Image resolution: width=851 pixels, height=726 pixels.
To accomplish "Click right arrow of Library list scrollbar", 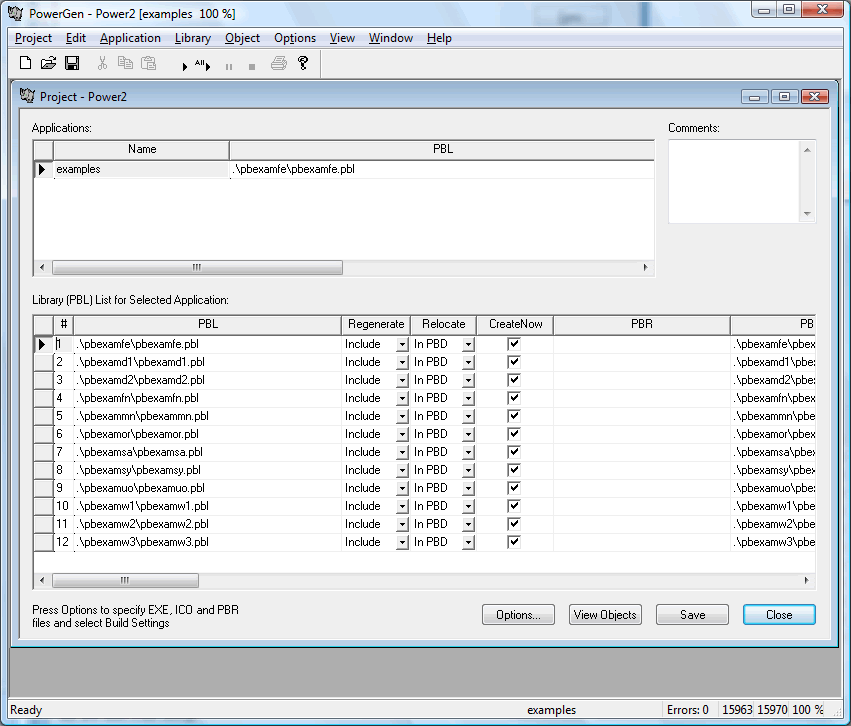I will click(806, 581).
